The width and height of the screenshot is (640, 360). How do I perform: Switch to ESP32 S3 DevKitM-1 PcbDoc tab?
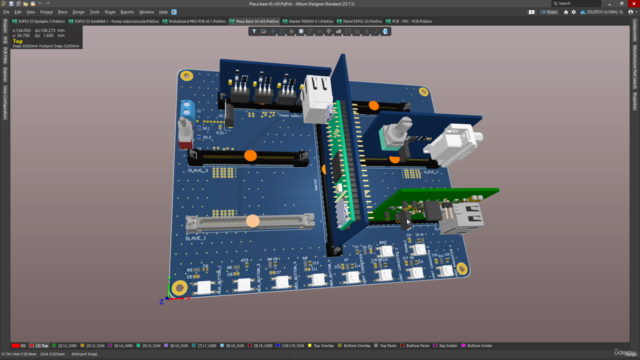click(114, 21)
